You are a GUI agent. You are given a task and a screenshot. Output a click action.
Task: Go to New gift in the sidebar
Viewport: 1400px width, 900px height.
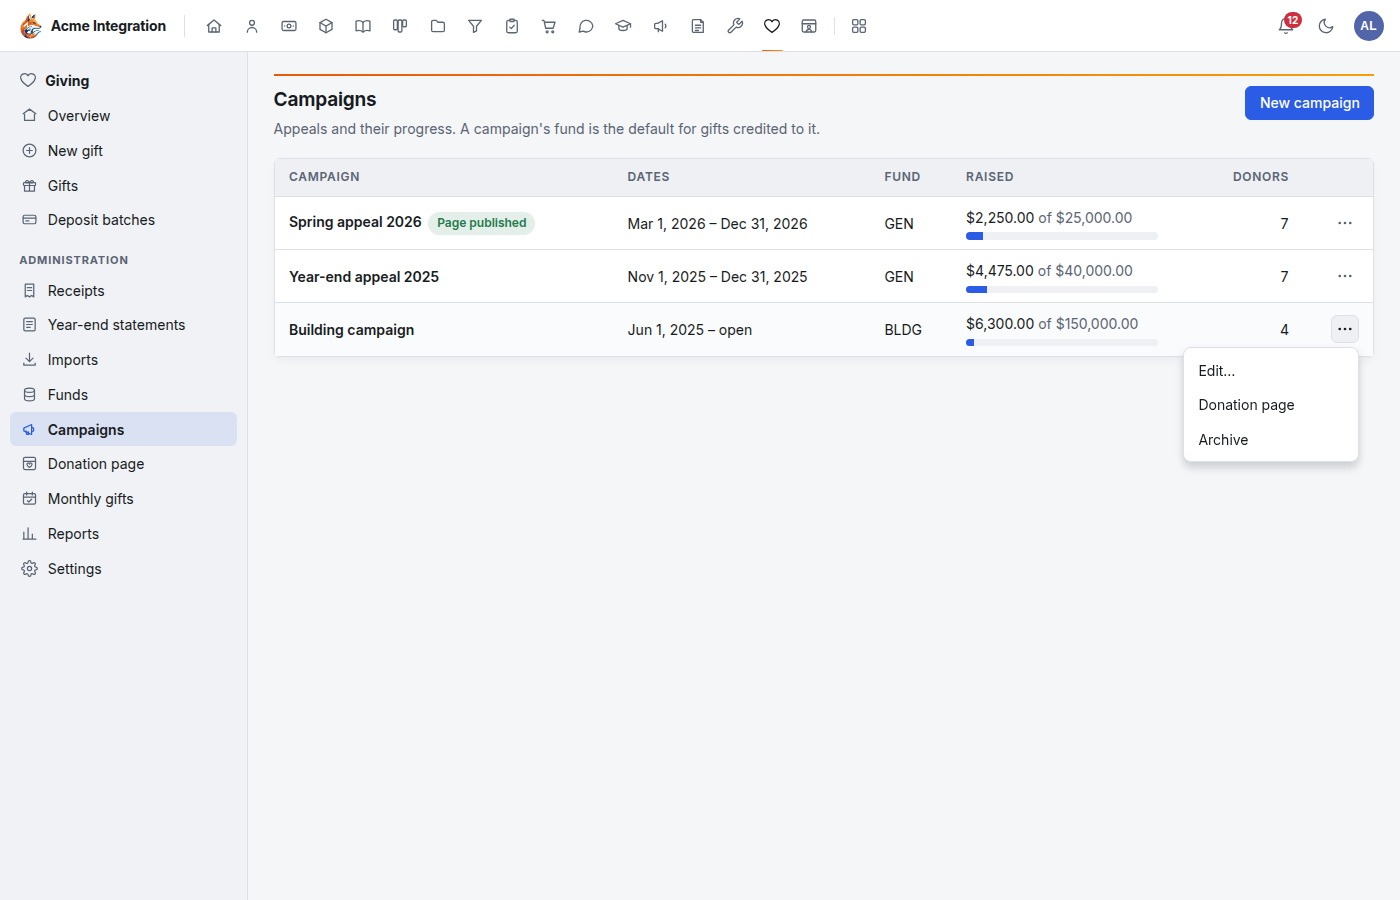124,151
